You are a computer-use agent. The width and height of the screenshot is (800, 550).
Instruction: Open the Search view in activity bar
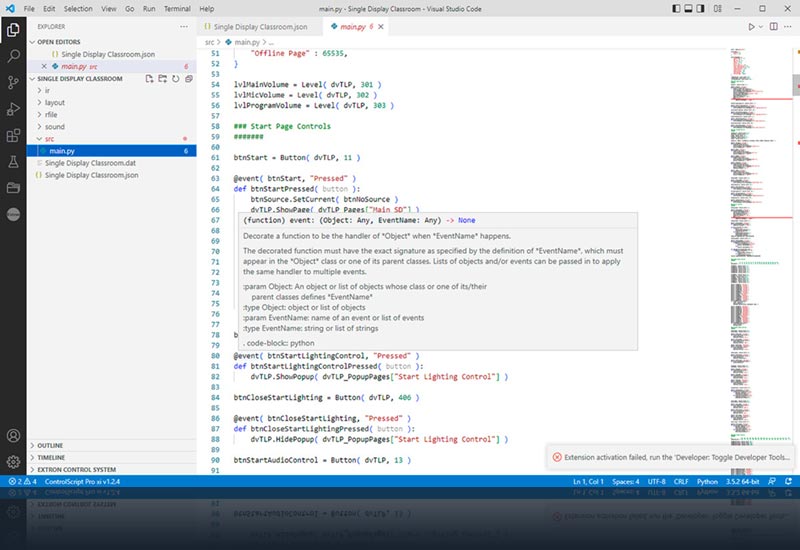[13, 57]
